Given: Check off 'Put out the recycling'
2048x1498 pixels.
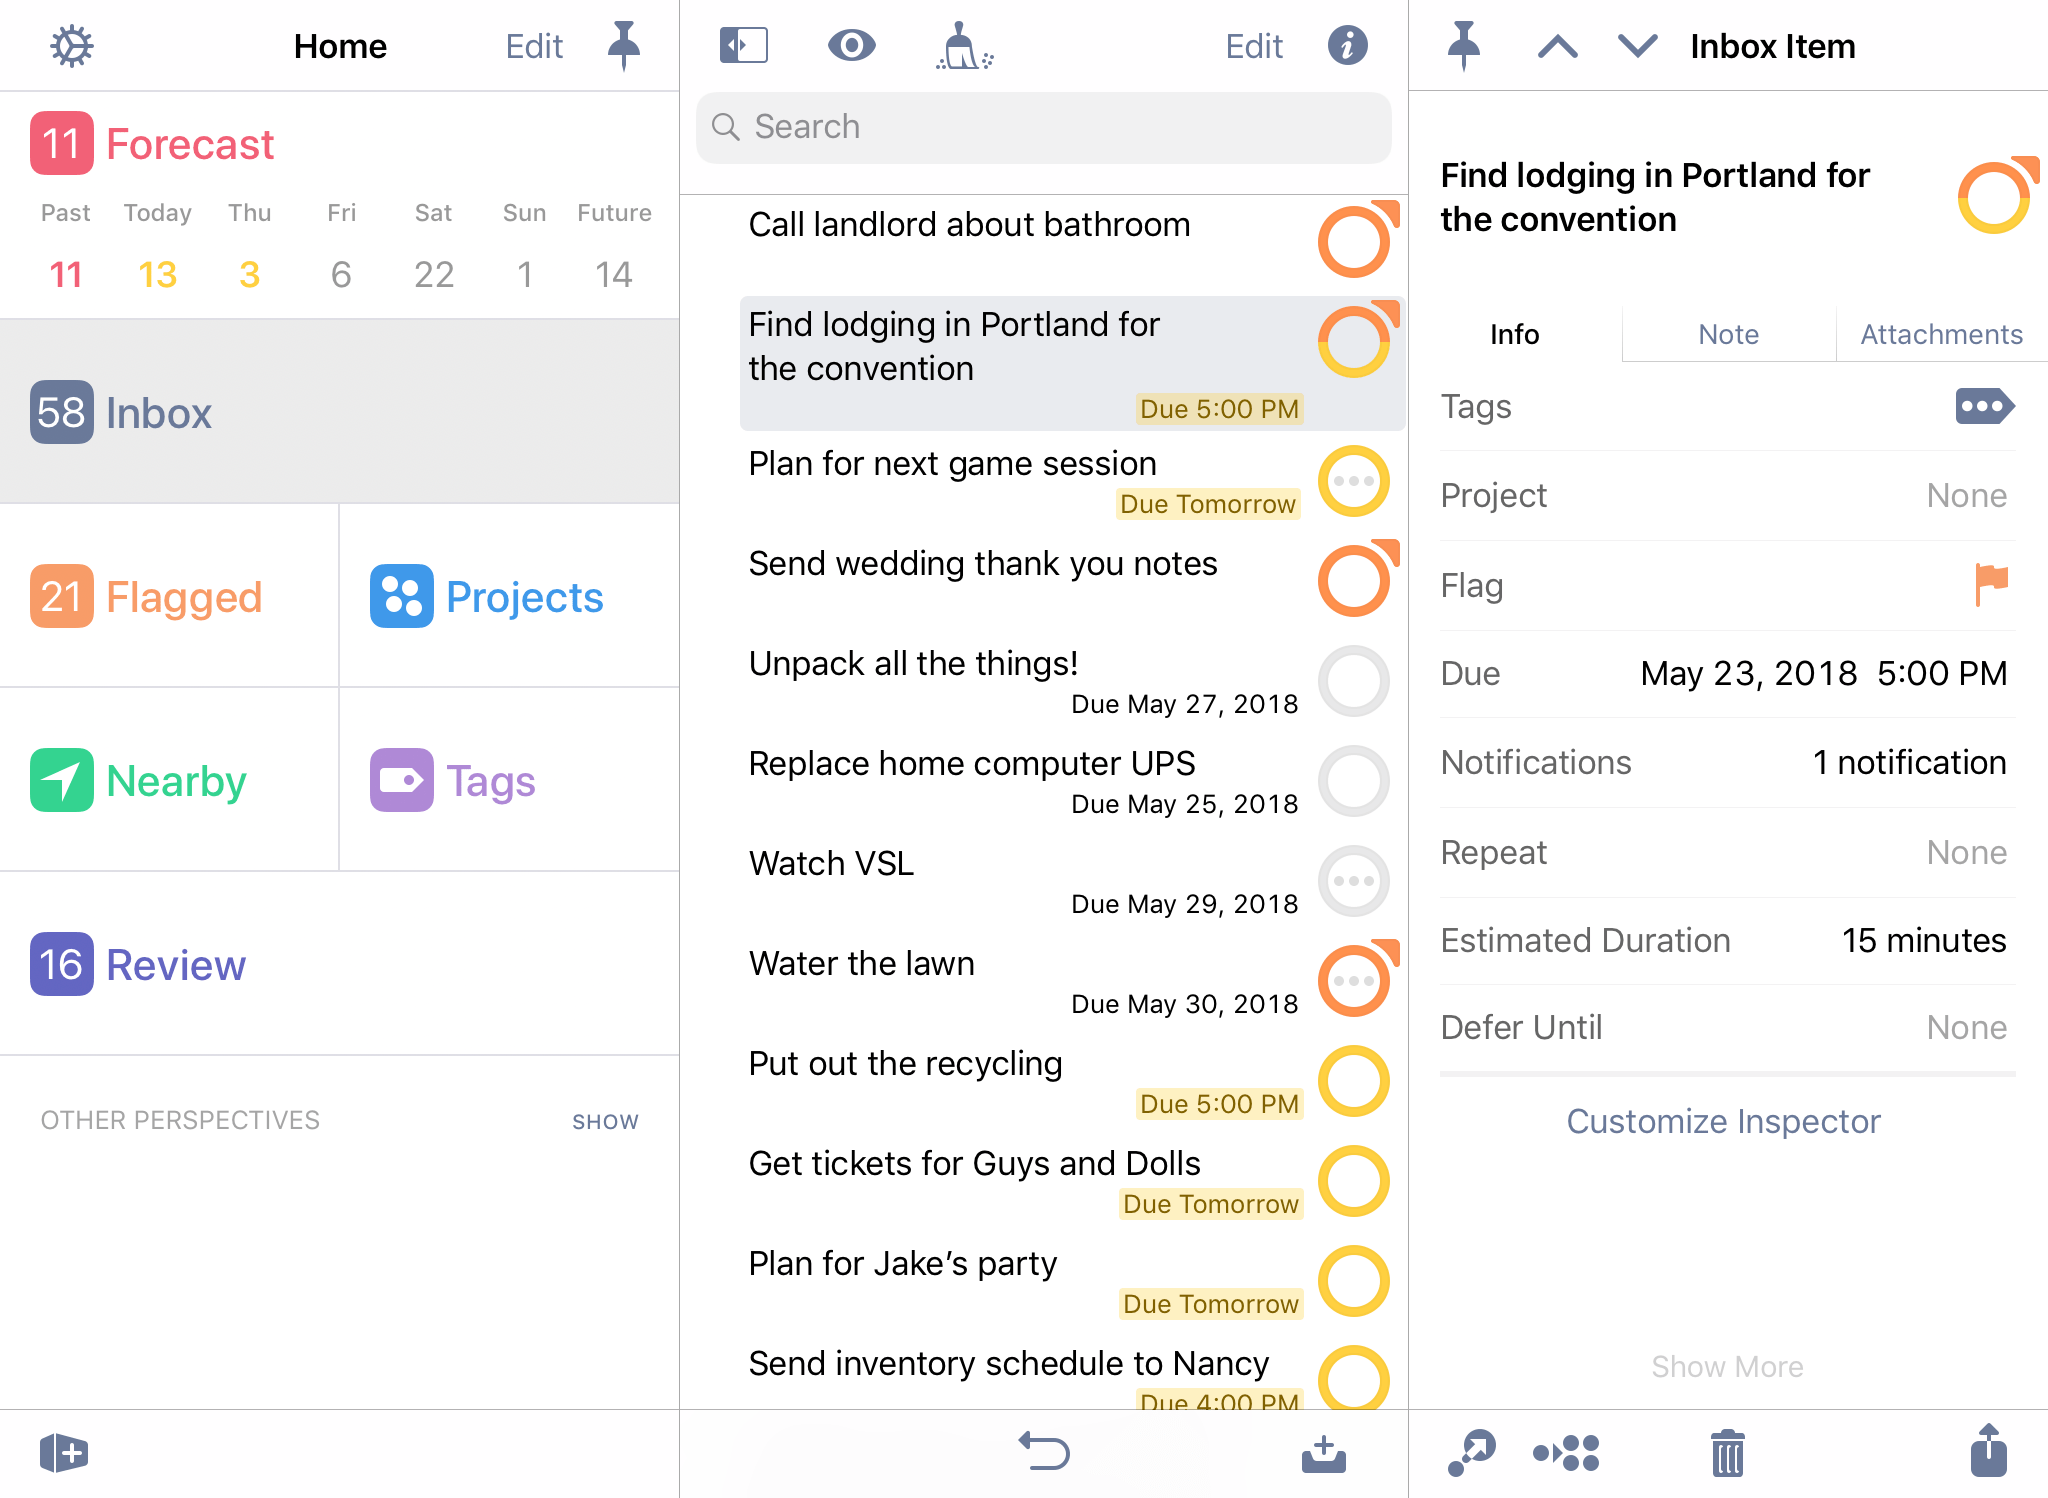Looking at the screenshot, I should click(x=1354, y=1081).
